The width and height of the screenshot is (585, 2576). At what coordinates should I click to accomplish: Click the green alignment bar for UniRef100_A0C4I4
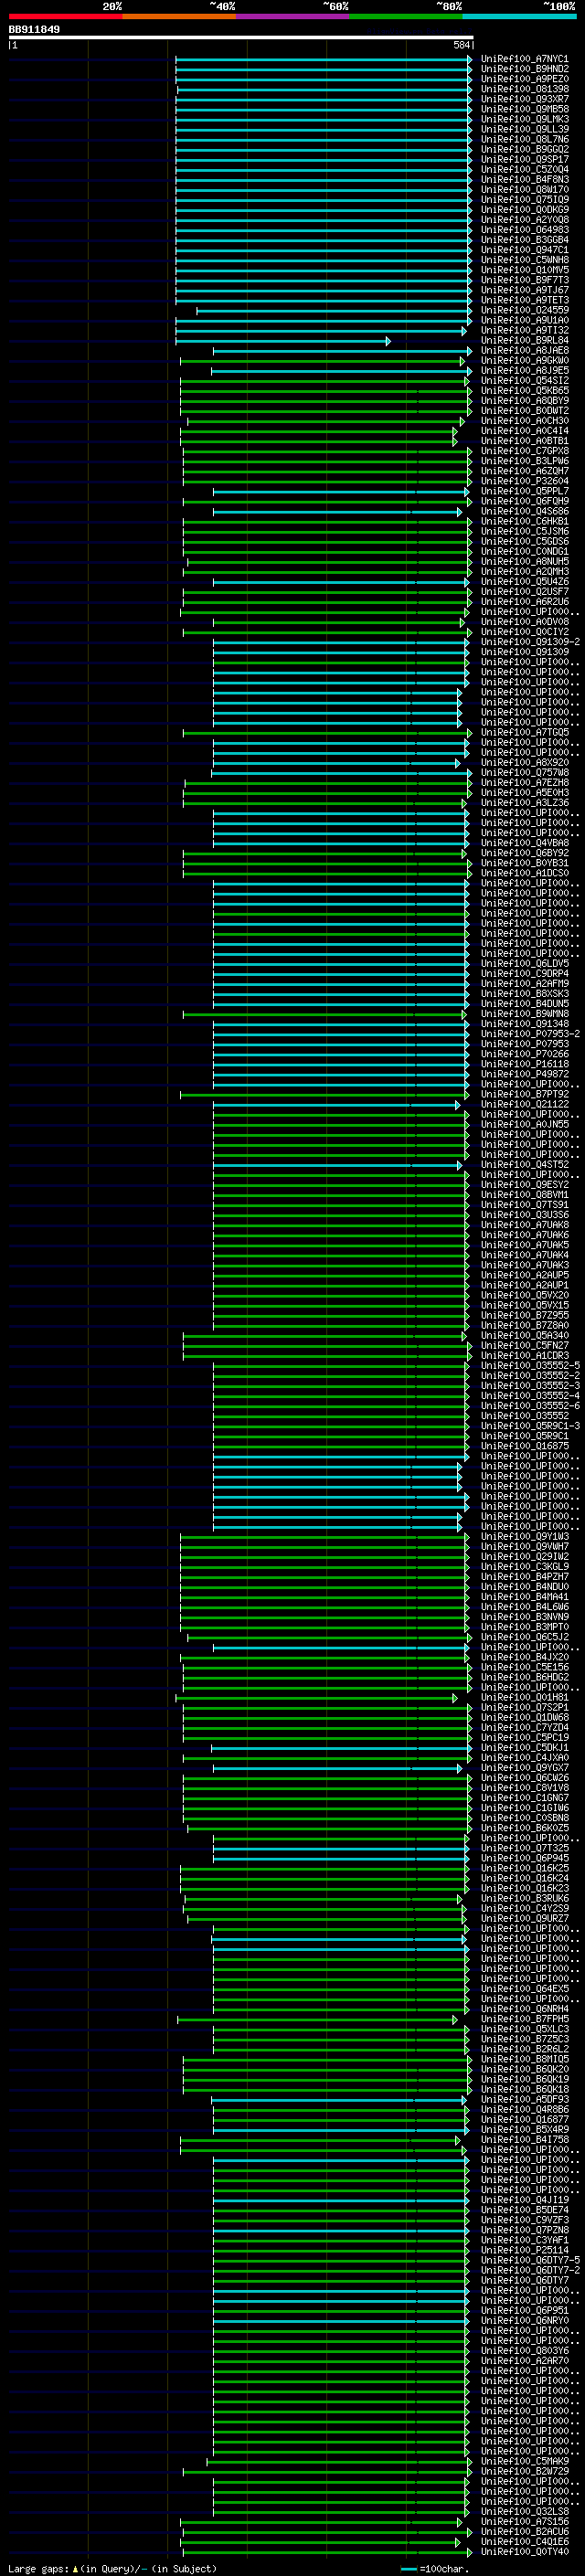[319, 431]
